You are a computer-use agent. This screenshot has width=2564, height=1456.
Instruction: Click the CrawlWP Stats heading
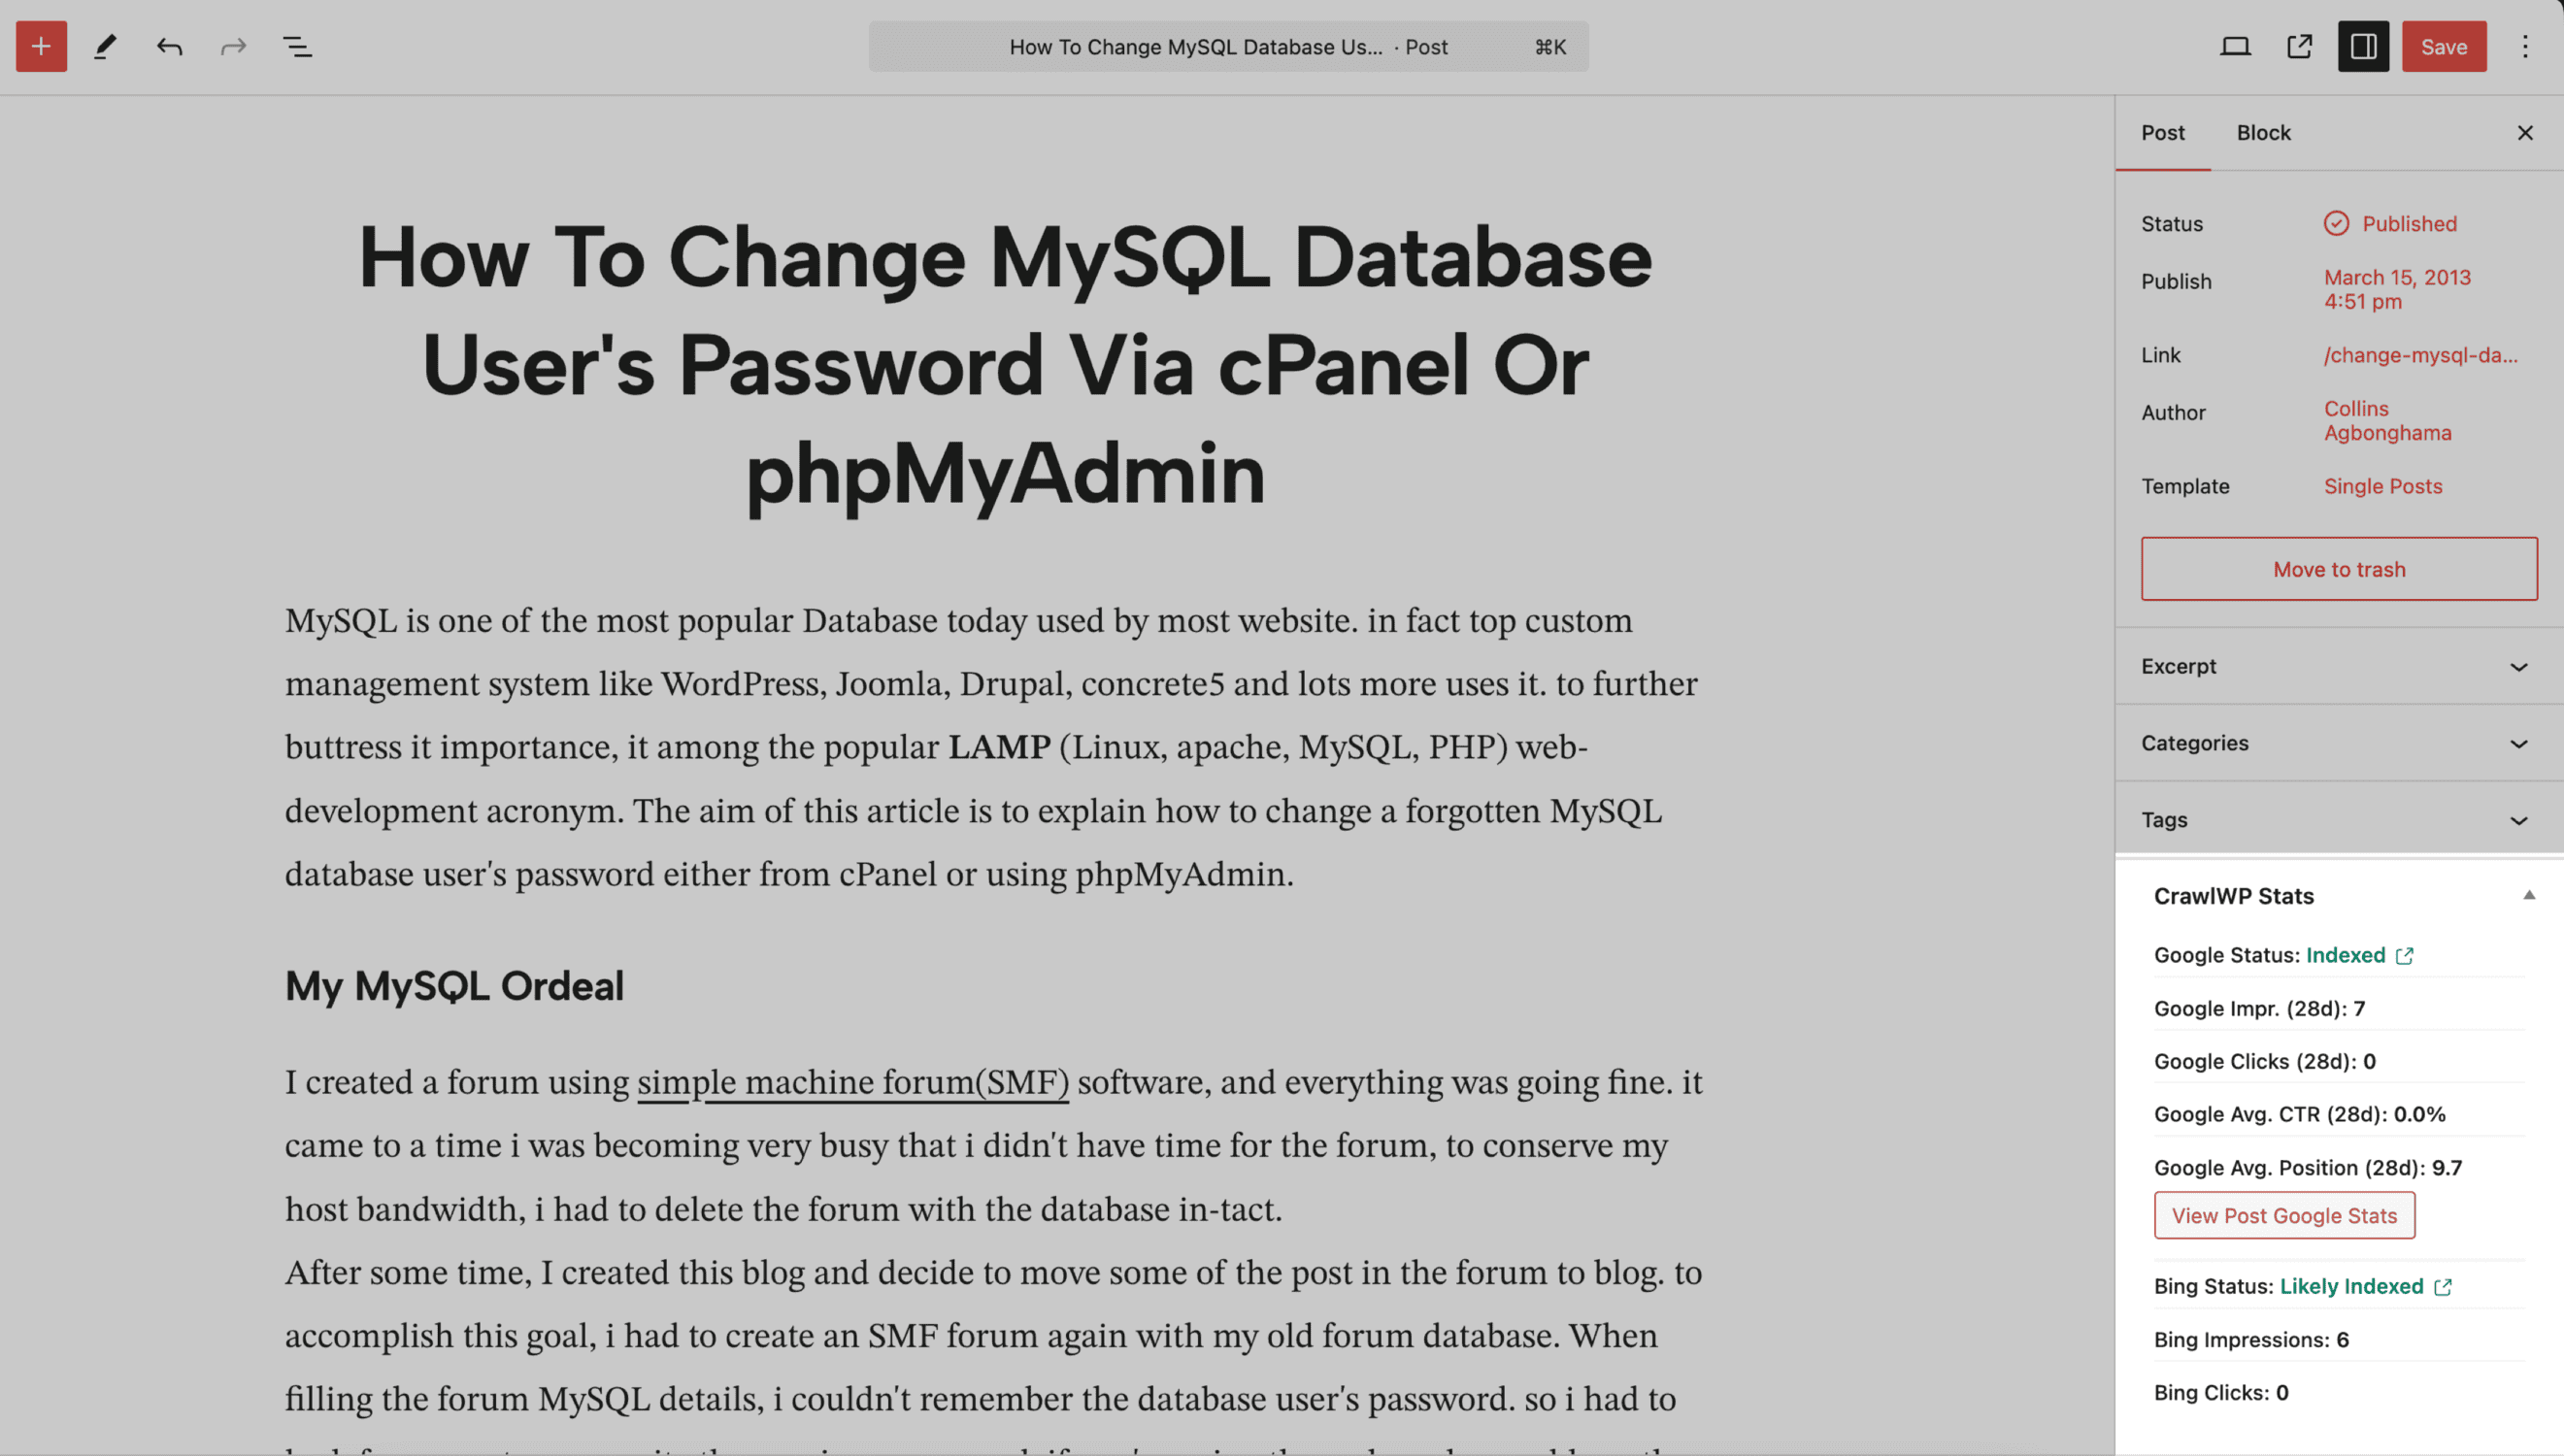pos(2233,896)
